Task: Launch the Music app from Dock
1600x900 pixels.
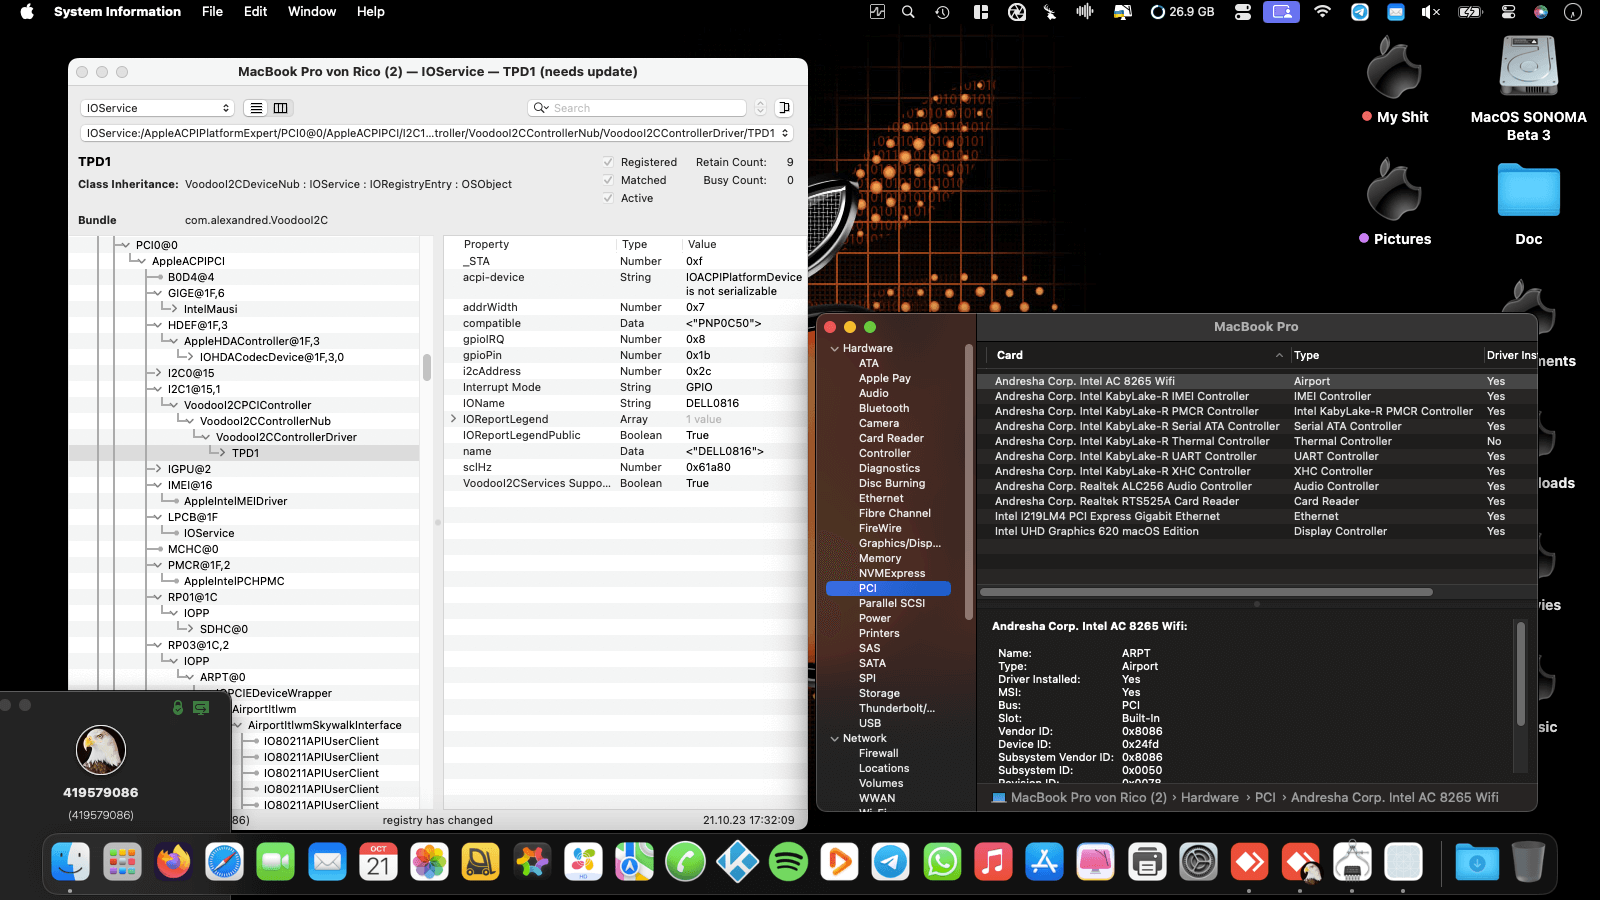Action: 993,862
